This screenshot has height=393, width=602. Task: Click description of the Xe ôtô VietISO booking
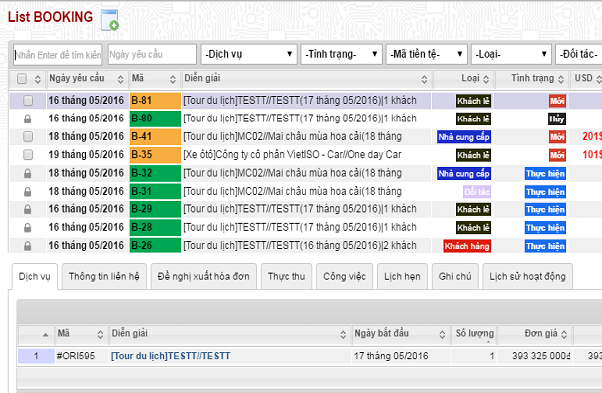tap(292, 155)
